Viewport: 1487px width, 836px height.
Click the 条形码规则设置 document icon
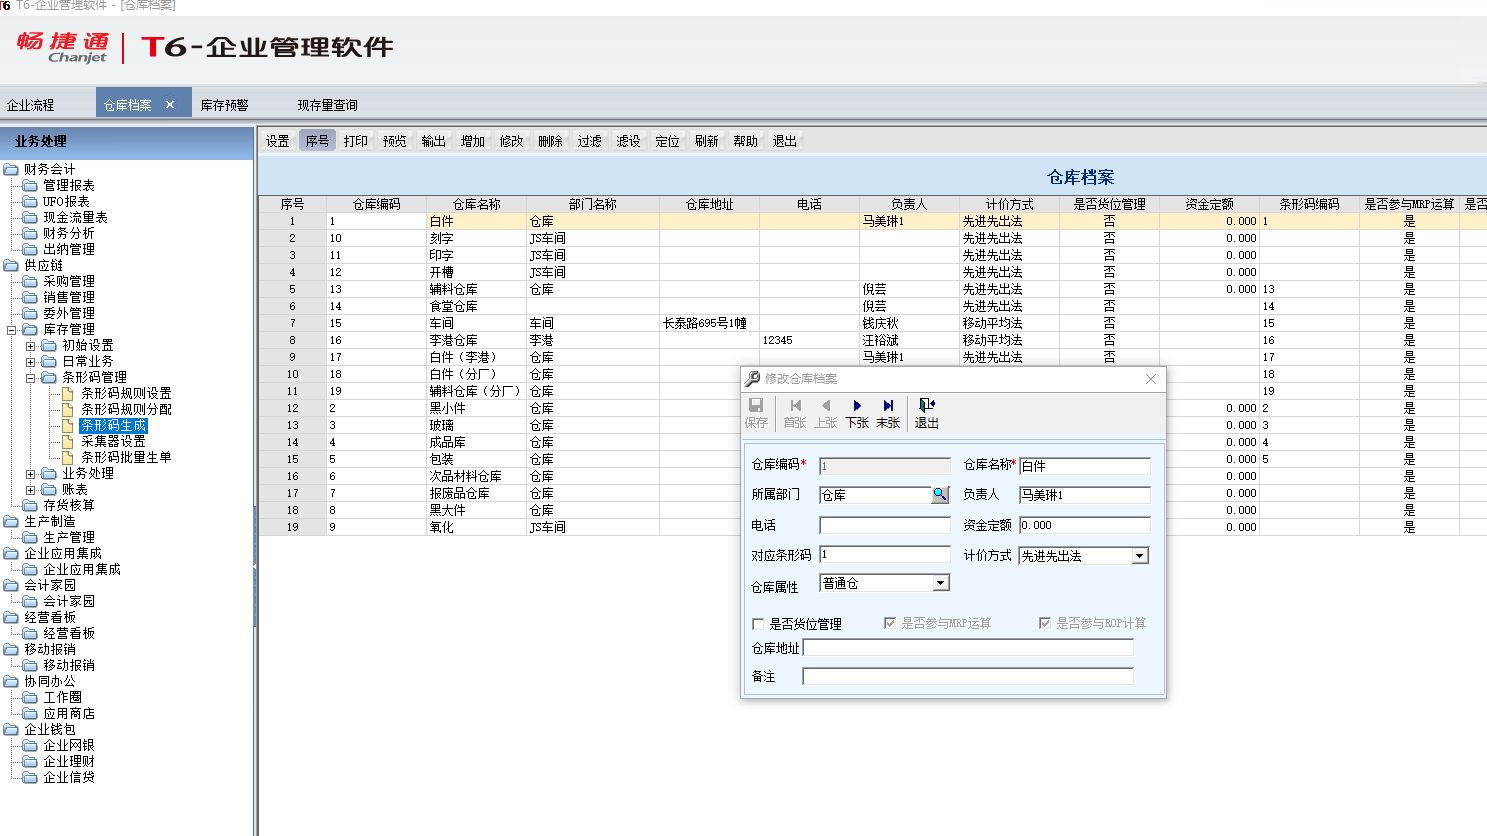pos(68,393)
